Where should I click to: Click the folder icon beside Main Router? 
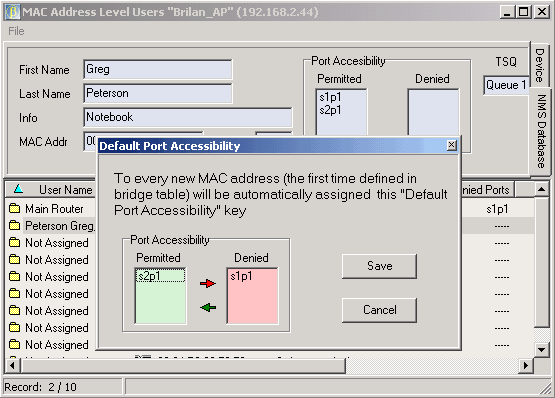pos(14,208)
